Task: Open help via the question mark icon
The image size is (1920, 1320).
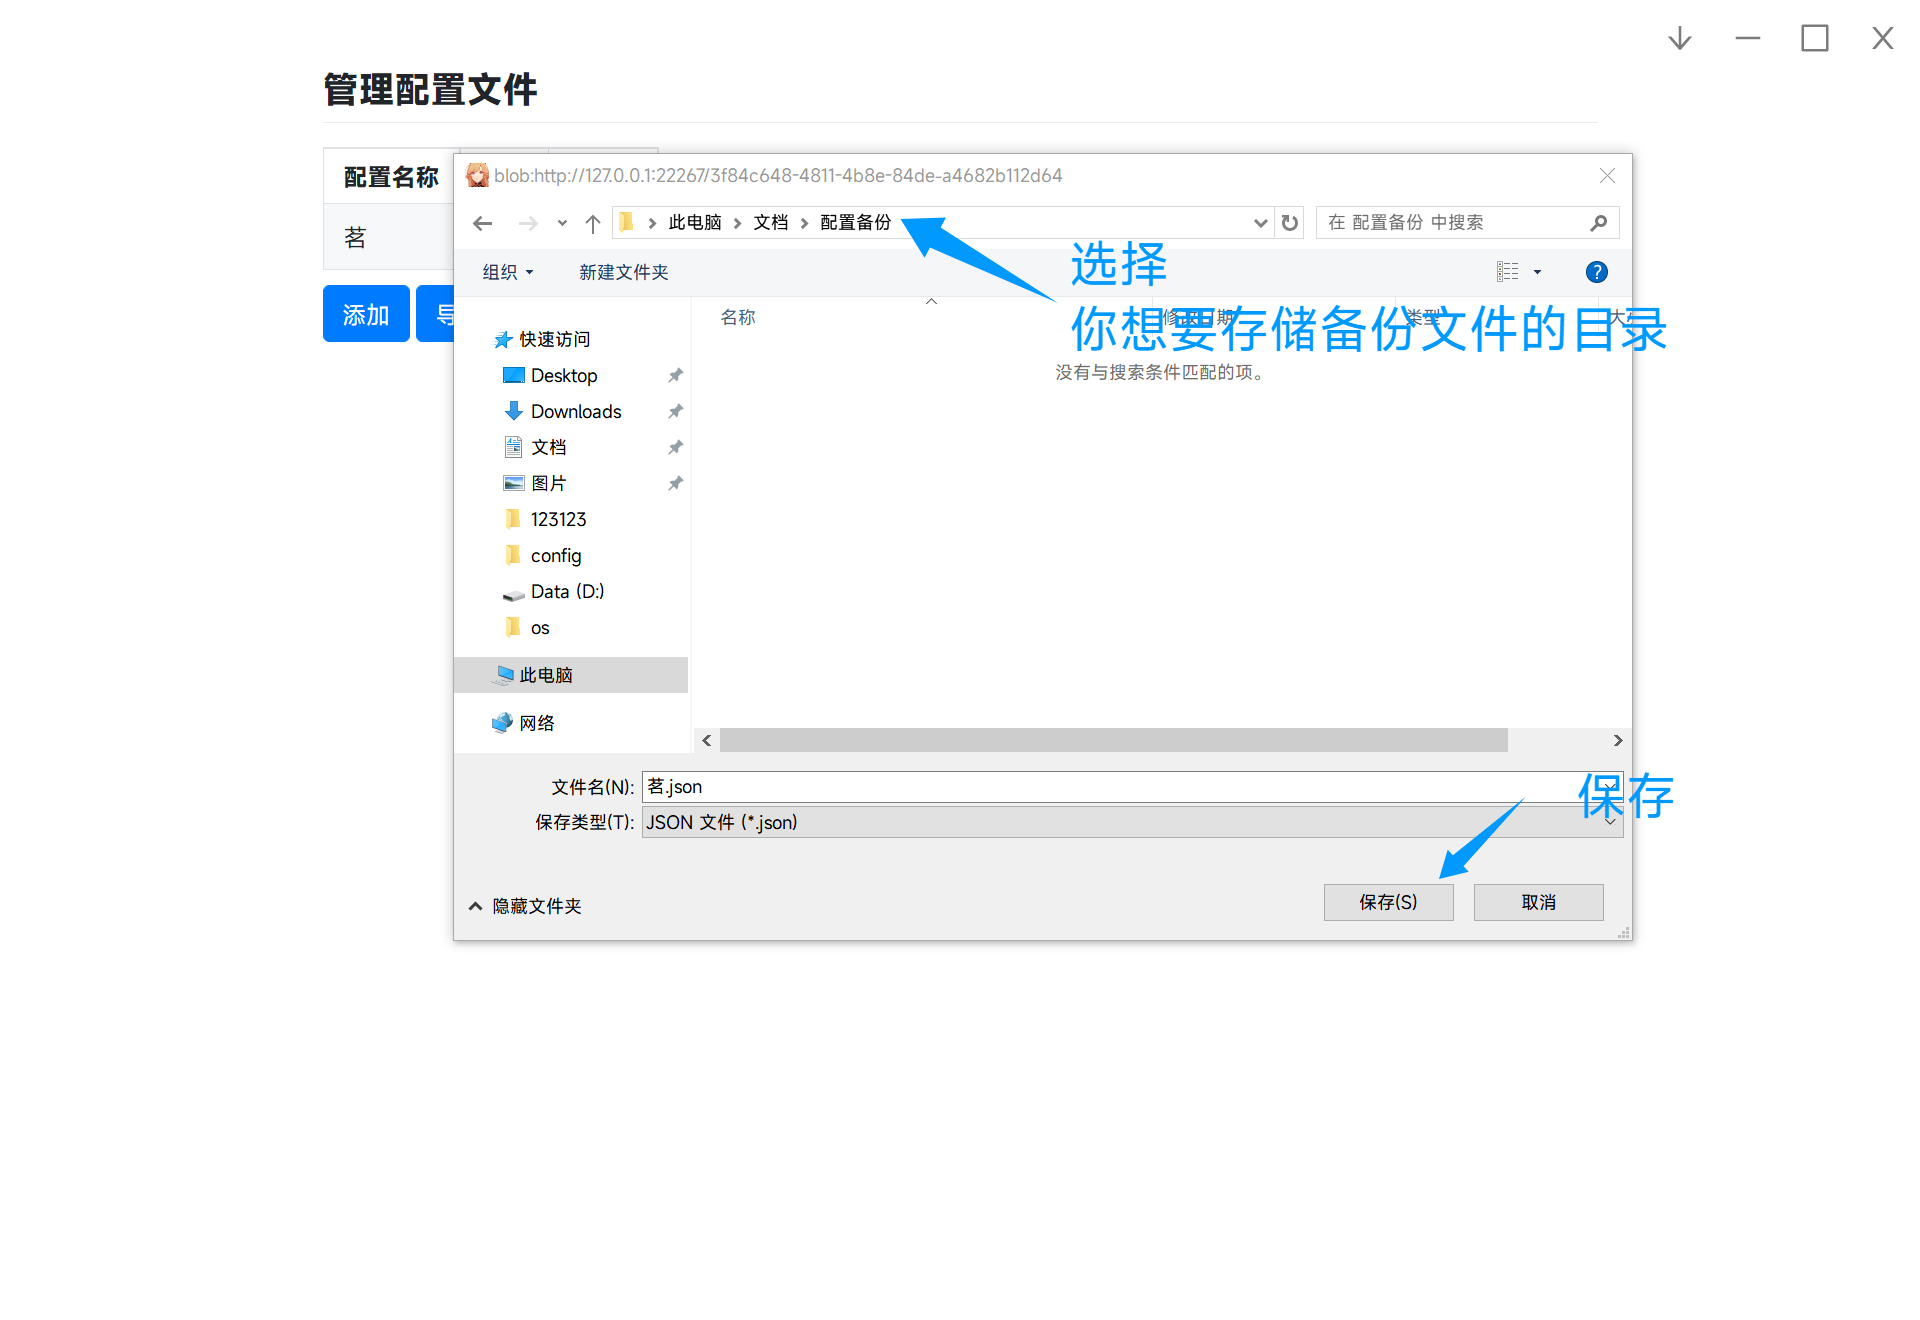Action: [1596, 271]
